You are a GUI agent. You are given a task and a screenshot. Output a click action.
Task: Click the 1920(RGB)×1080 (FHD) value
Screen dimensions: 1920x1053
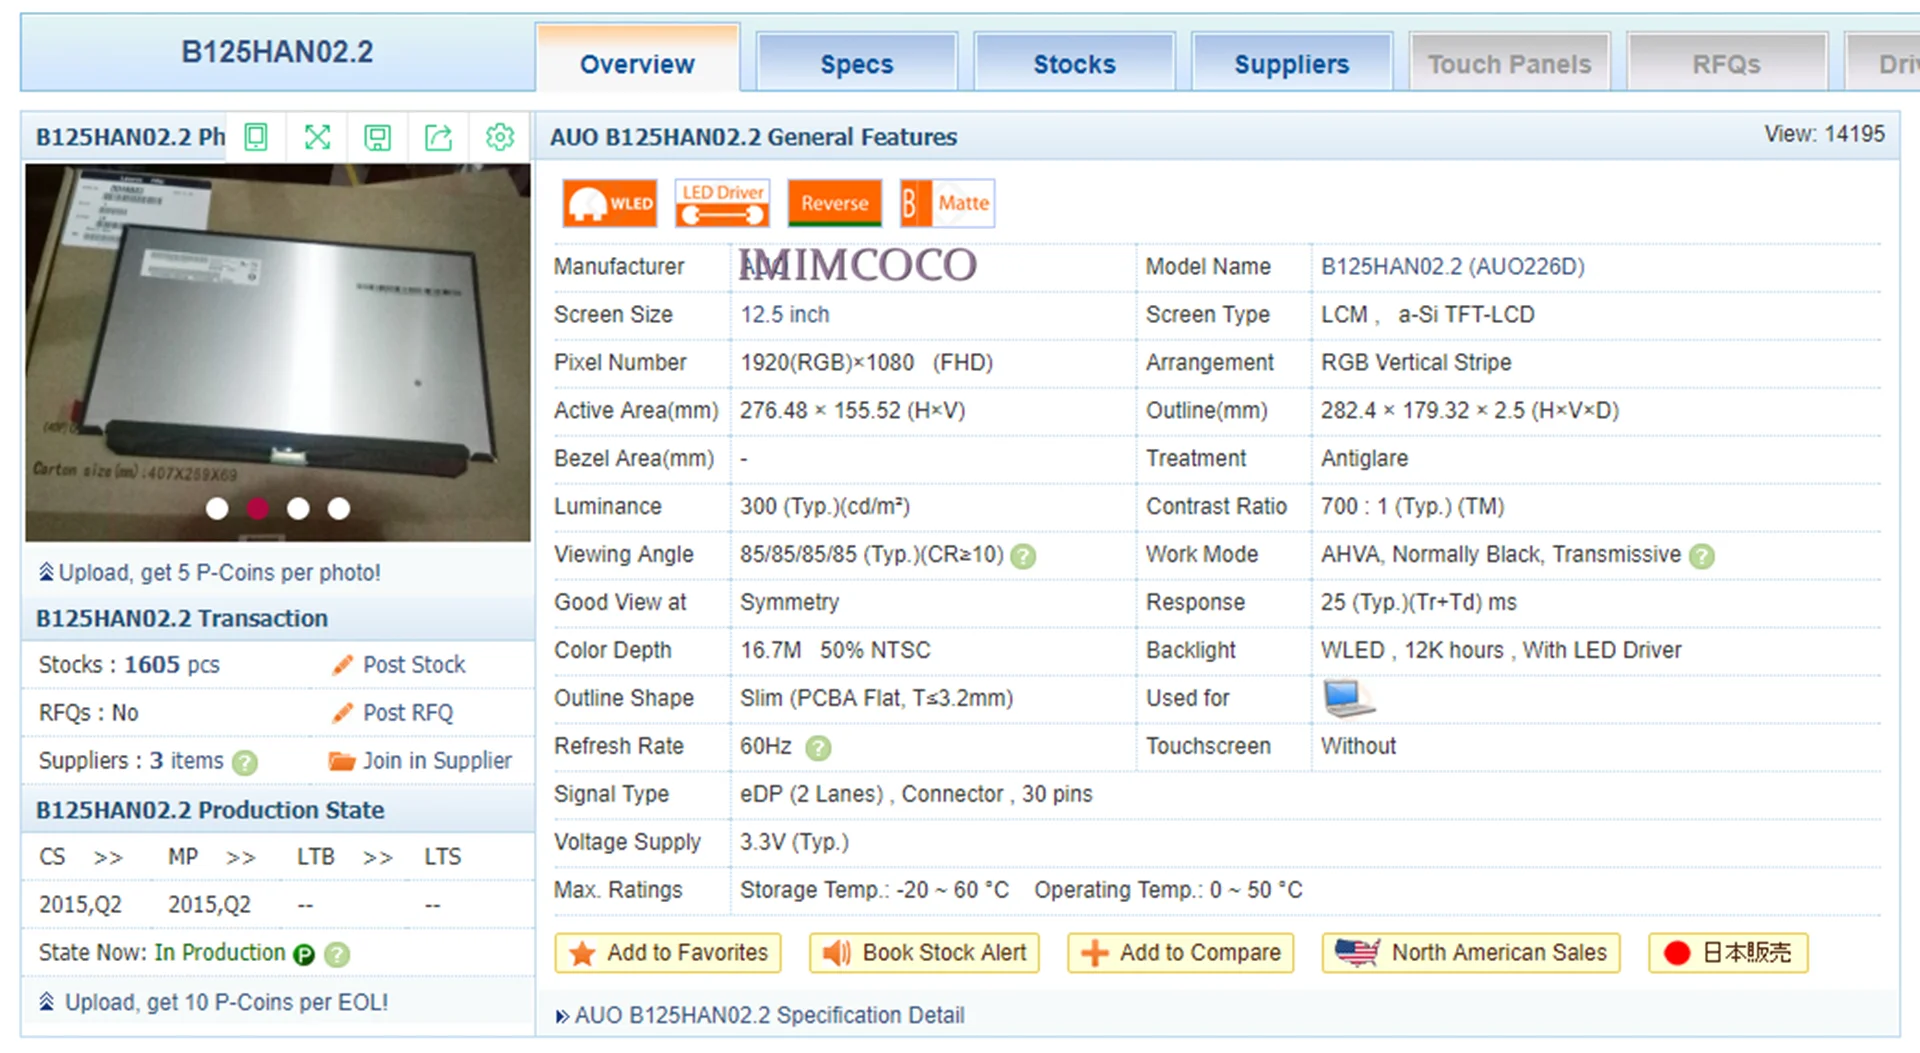click(866, 363)
